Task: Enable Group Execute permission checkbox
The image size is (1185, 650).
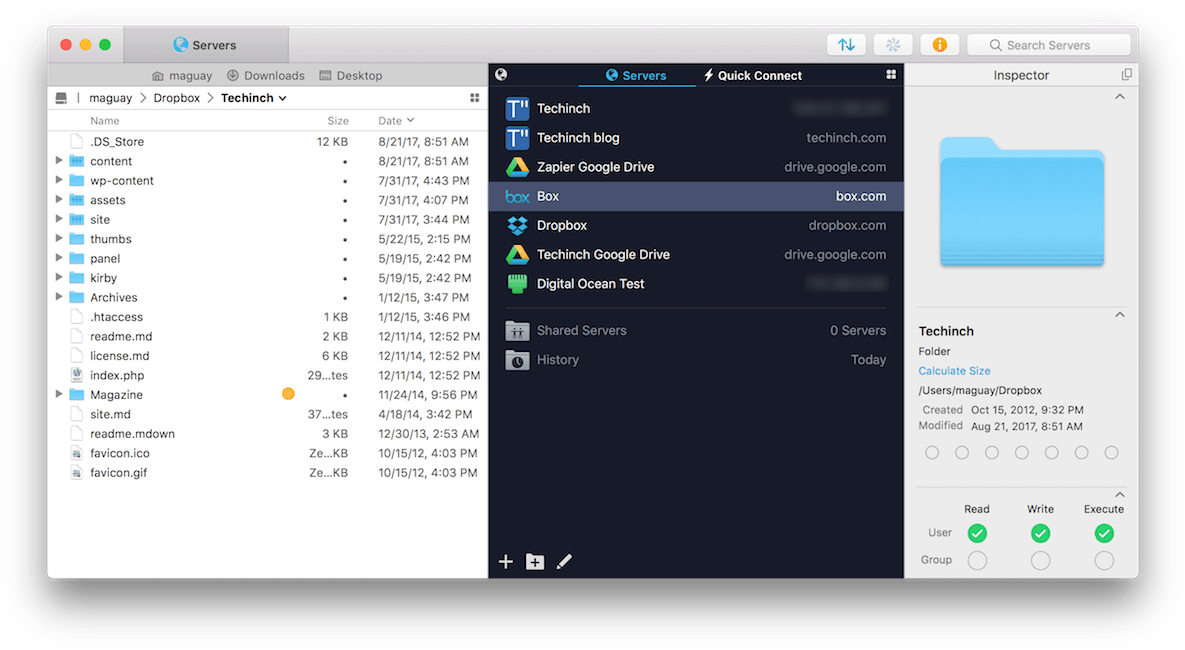Action: pos(1103,561)
